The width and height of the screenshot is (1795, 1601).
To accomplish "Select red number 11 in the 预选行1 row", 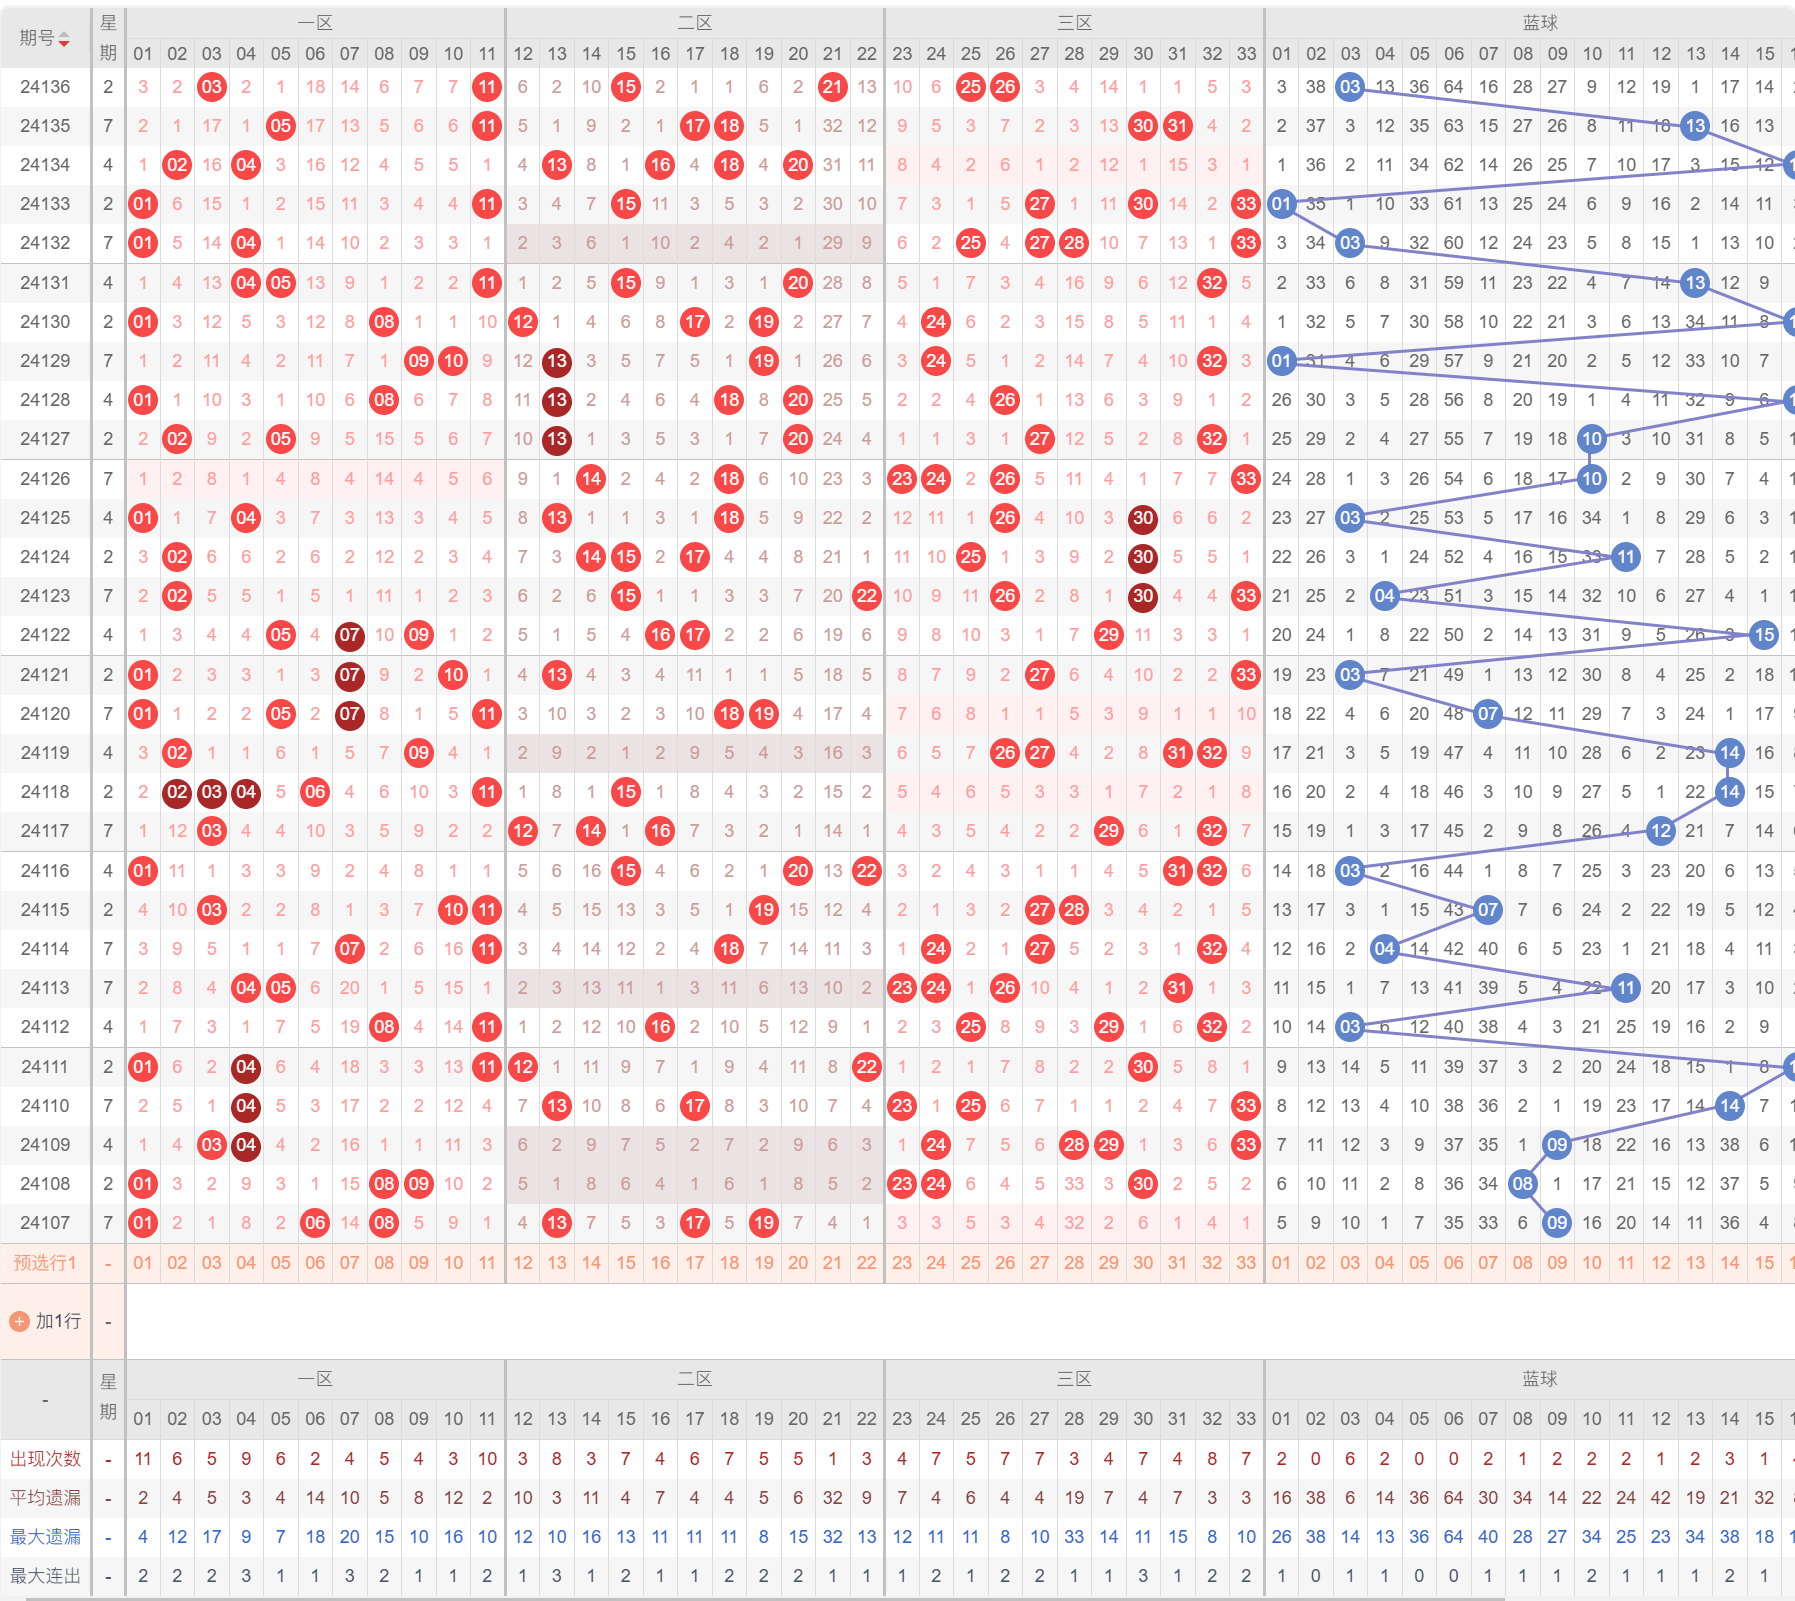I will coord(487,1263).
